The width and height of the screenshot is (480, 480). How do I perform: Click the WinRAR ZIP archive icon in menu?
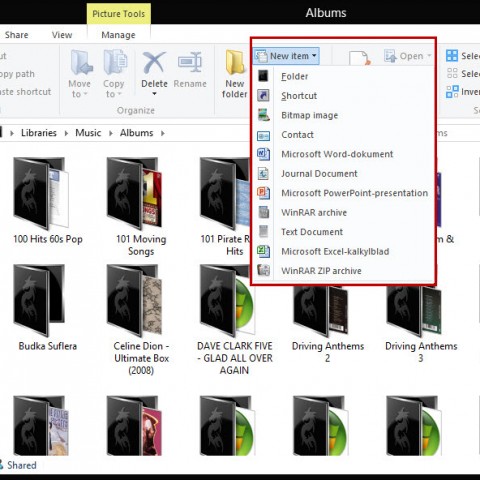(x=263, y=270)
